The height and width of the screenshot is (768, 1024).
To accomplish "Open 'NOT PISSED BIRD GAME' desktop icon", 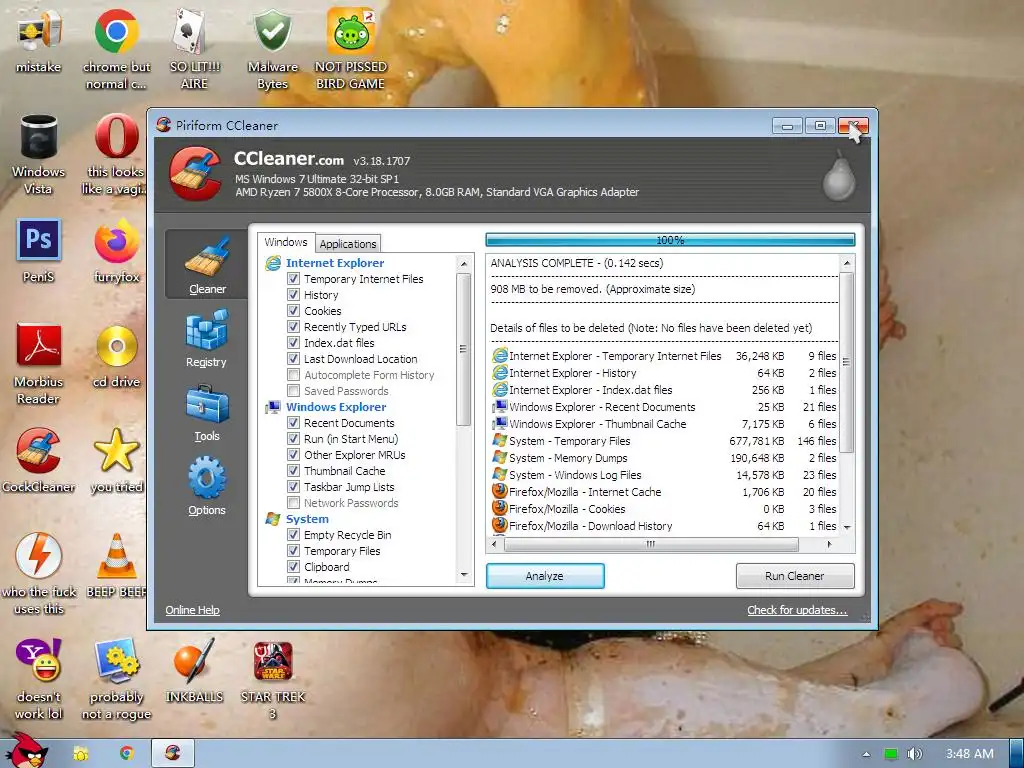I will [351, 49].
